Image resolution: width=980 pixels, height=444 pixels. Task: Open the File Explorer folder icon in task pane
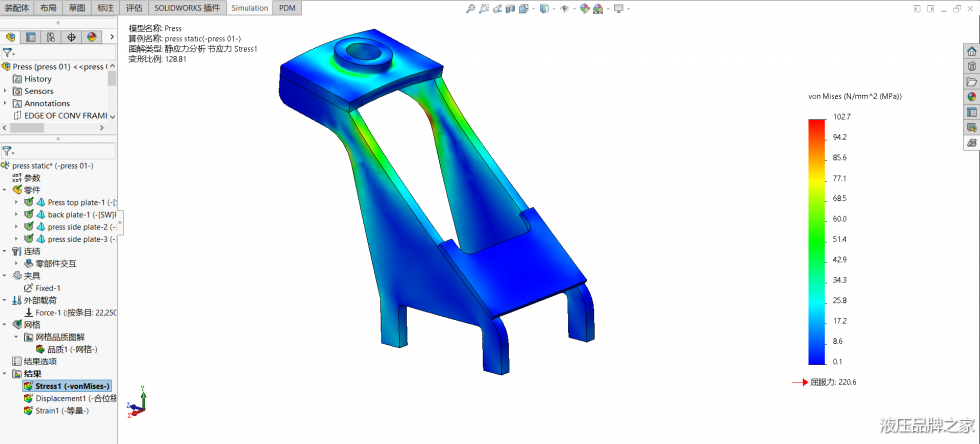970,82
